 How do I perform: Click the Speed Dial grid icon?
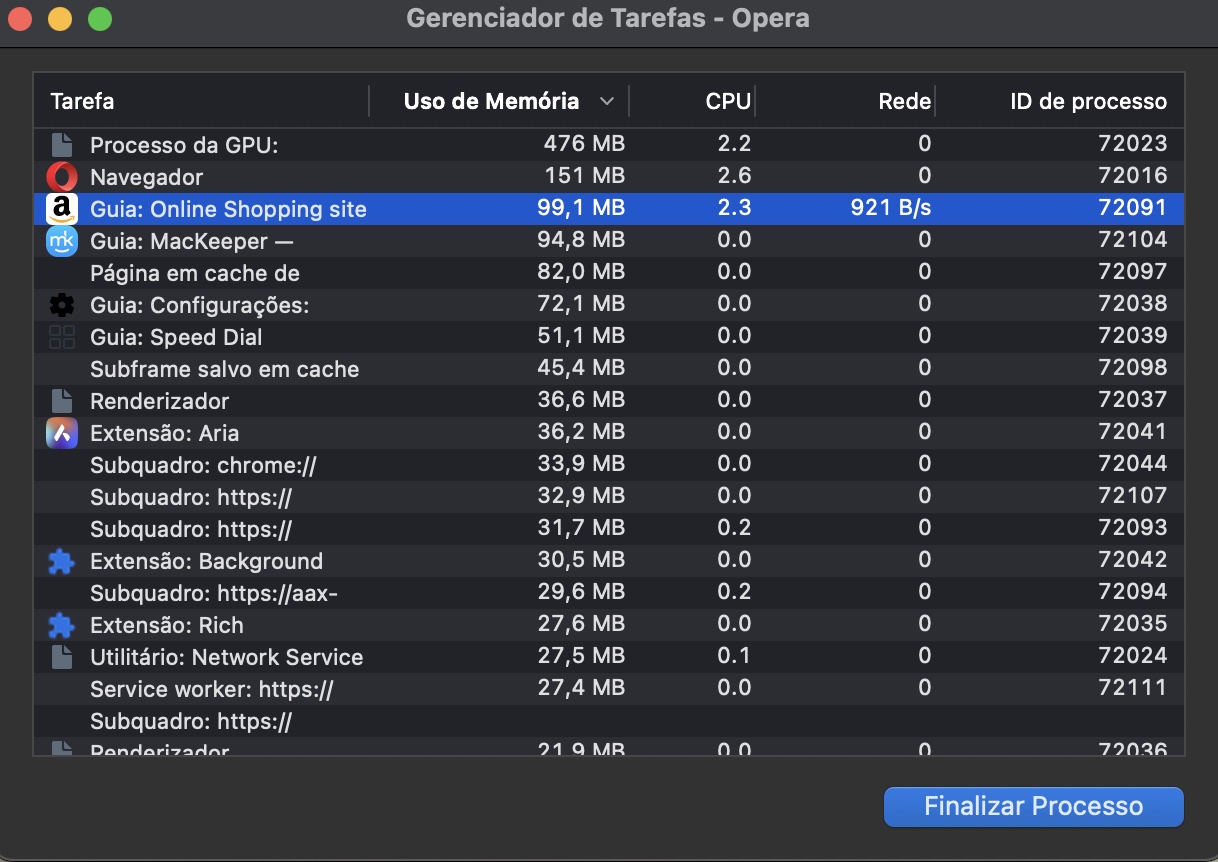click(61, 337)
